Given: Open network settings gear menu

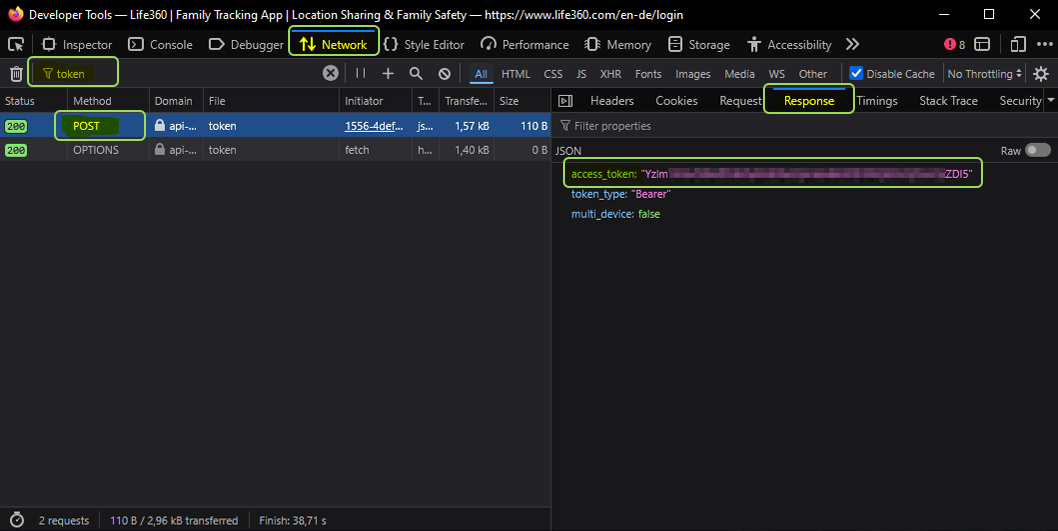Looking at the screenshot, I should (x=1041, y=74).
